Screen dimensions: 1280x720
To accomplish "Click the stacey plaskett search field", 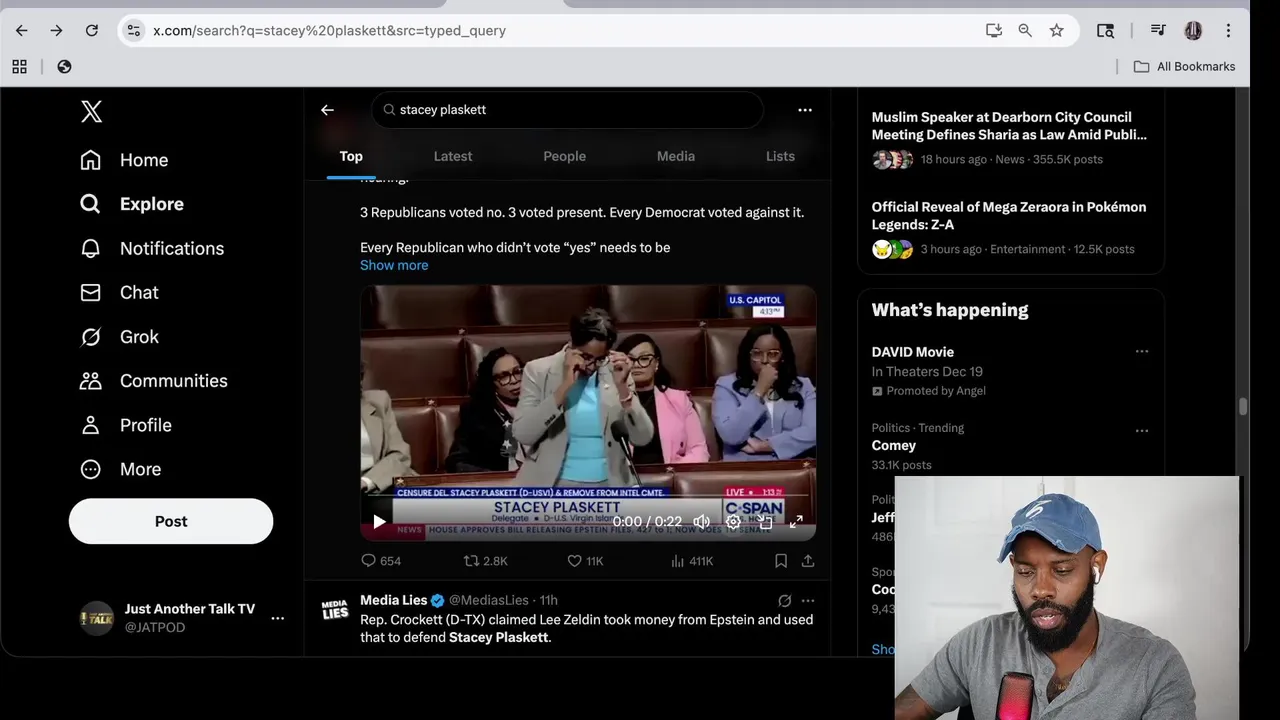I will click(567, 110).
